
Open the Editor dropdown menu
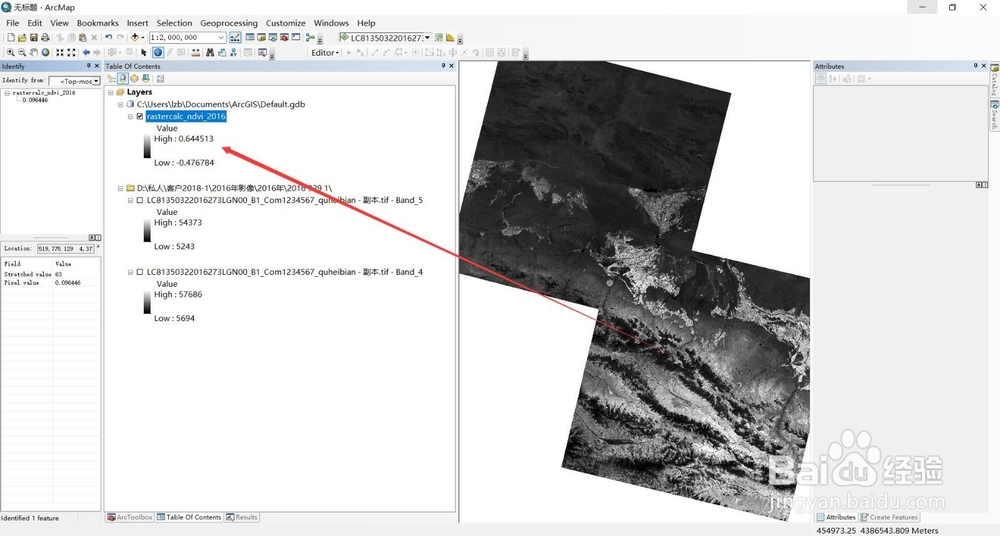(325, 52)
